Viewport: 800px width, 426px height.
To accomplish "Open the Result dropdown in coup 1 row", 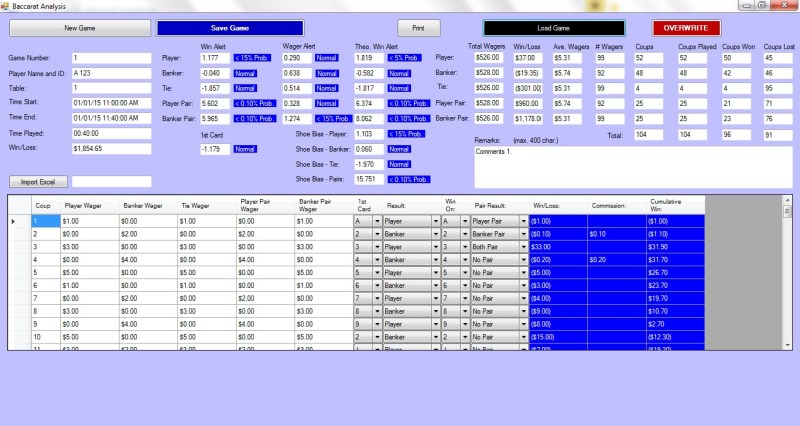I will [436, 220].
